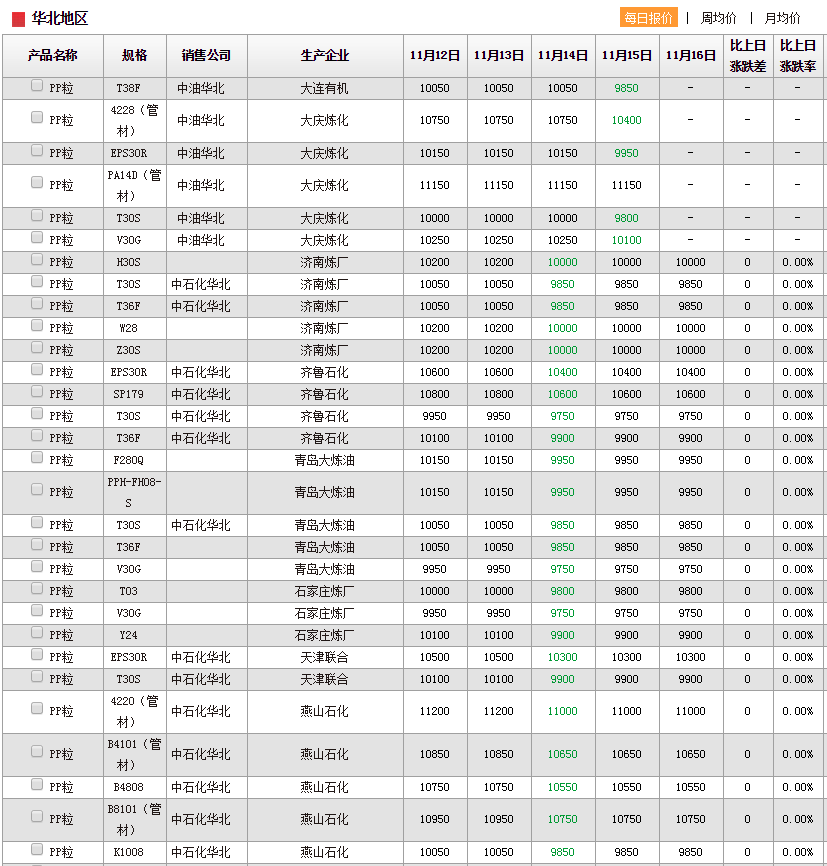Click T03 specification cell
The height and width of the screenshot is (866, 827).
[x=135, y=591]
